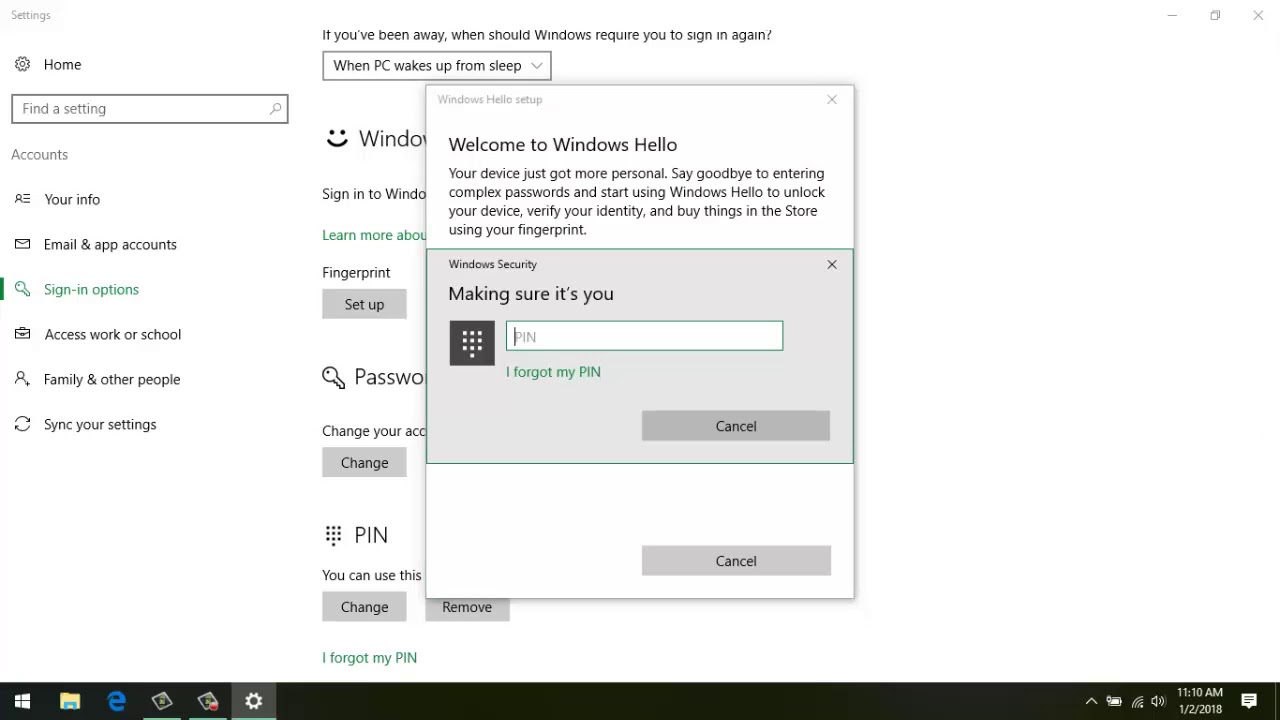Click Change under Password section

point(364,462)
